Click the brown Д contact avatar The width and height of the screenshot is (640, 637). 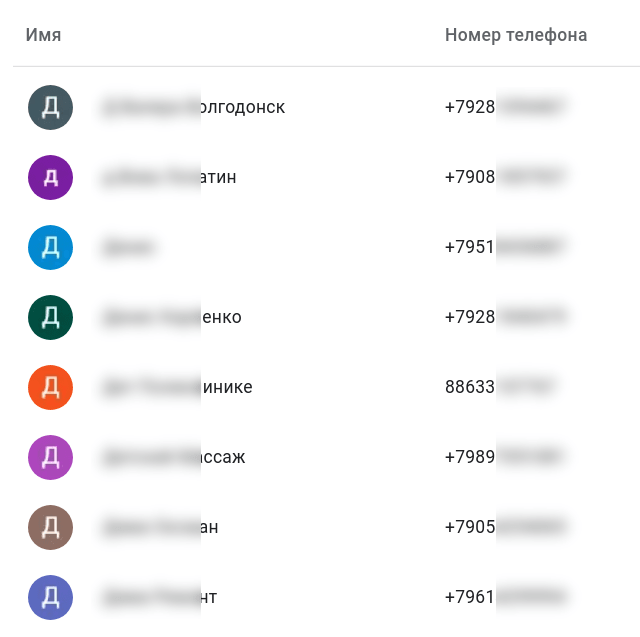(50, 527)
